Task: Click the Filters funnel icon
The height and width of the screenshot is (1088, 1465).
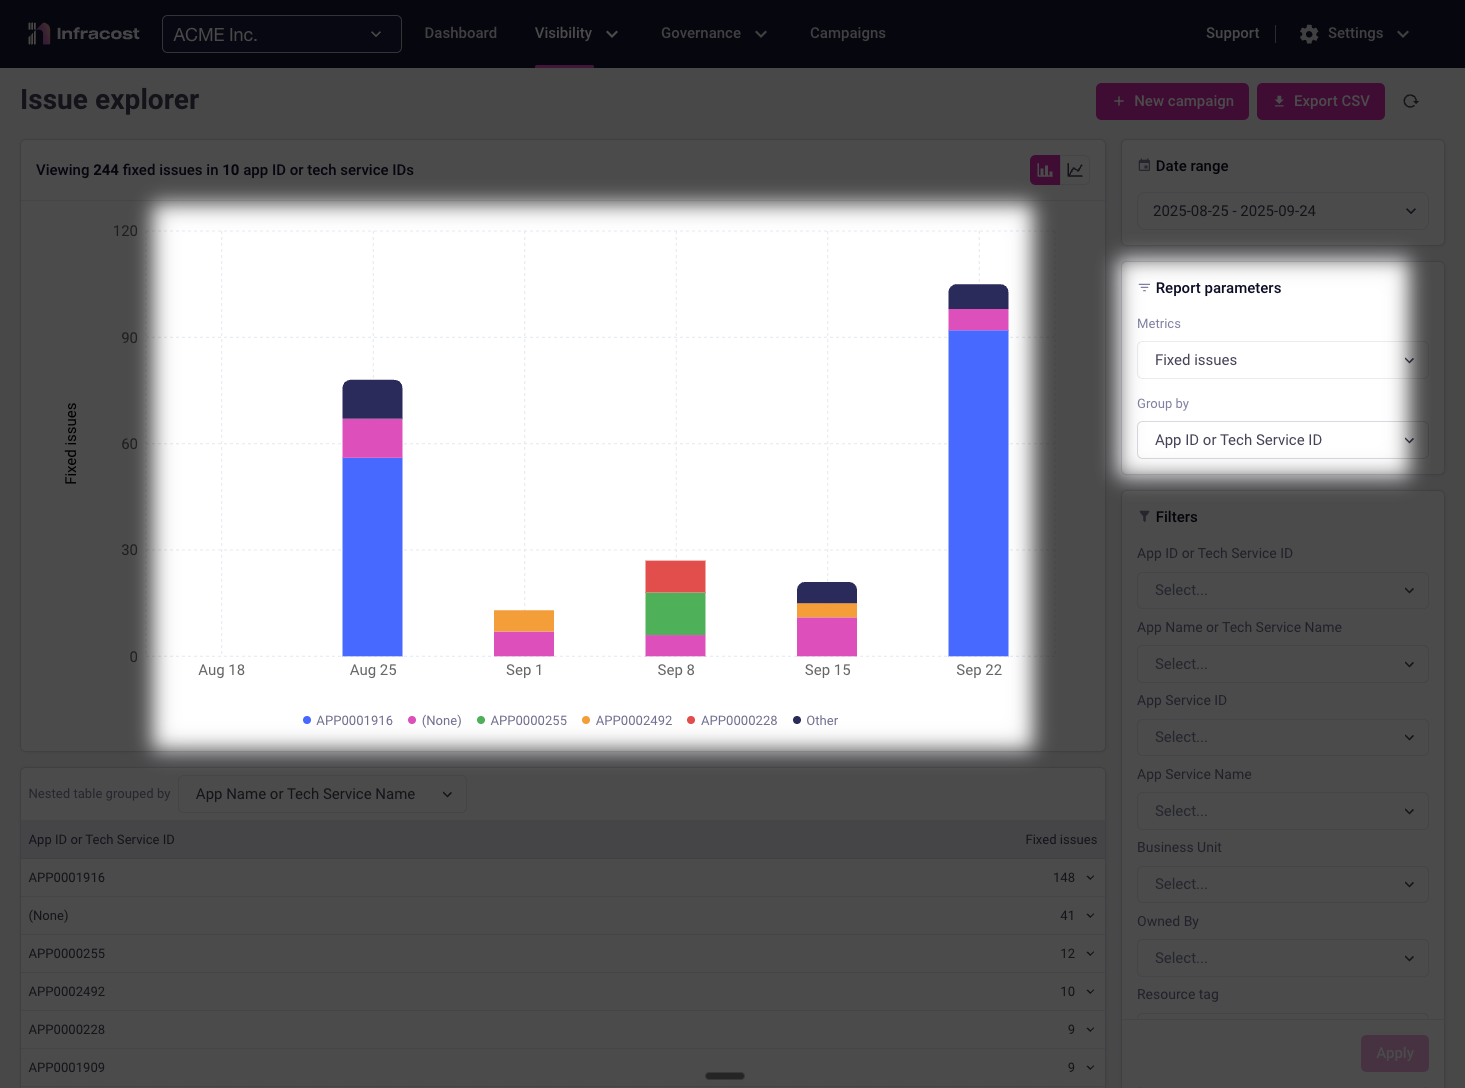Action: pyautogui.click(x=1144, y=517)
